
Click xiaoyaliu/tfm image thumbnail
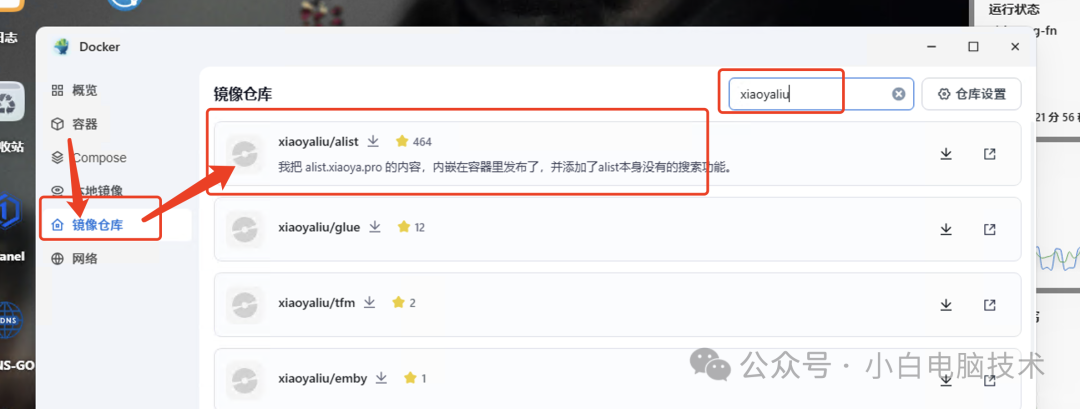point(245,304)
